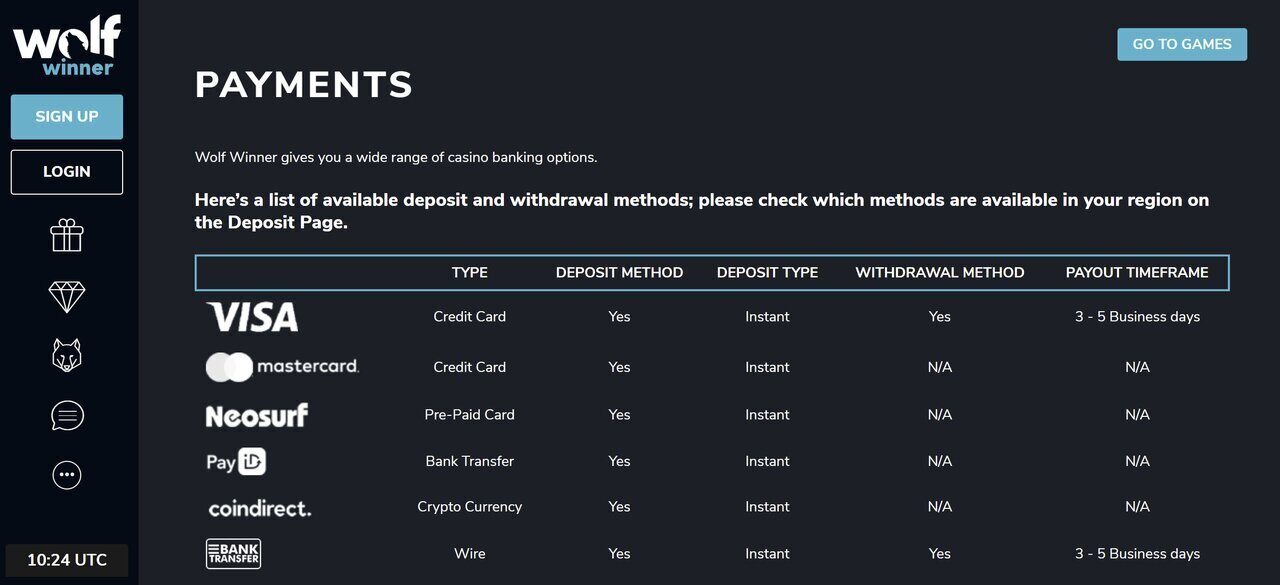The image size is (1280, 585).
Task: Click the PayID payout timeframe N/A
Action: click(x=1138, y=461)
